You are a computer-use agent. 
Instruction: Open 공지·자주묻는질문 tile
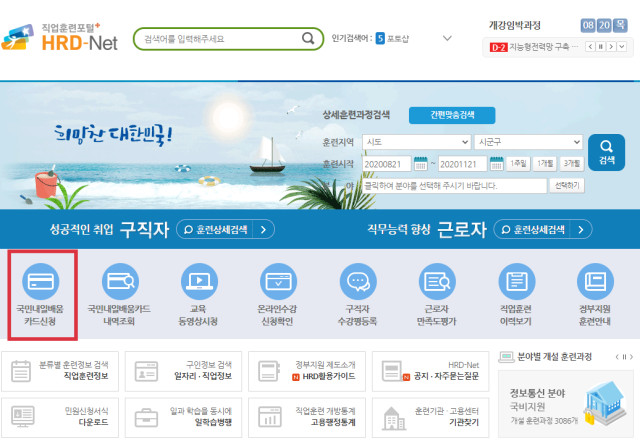[431, 371]
